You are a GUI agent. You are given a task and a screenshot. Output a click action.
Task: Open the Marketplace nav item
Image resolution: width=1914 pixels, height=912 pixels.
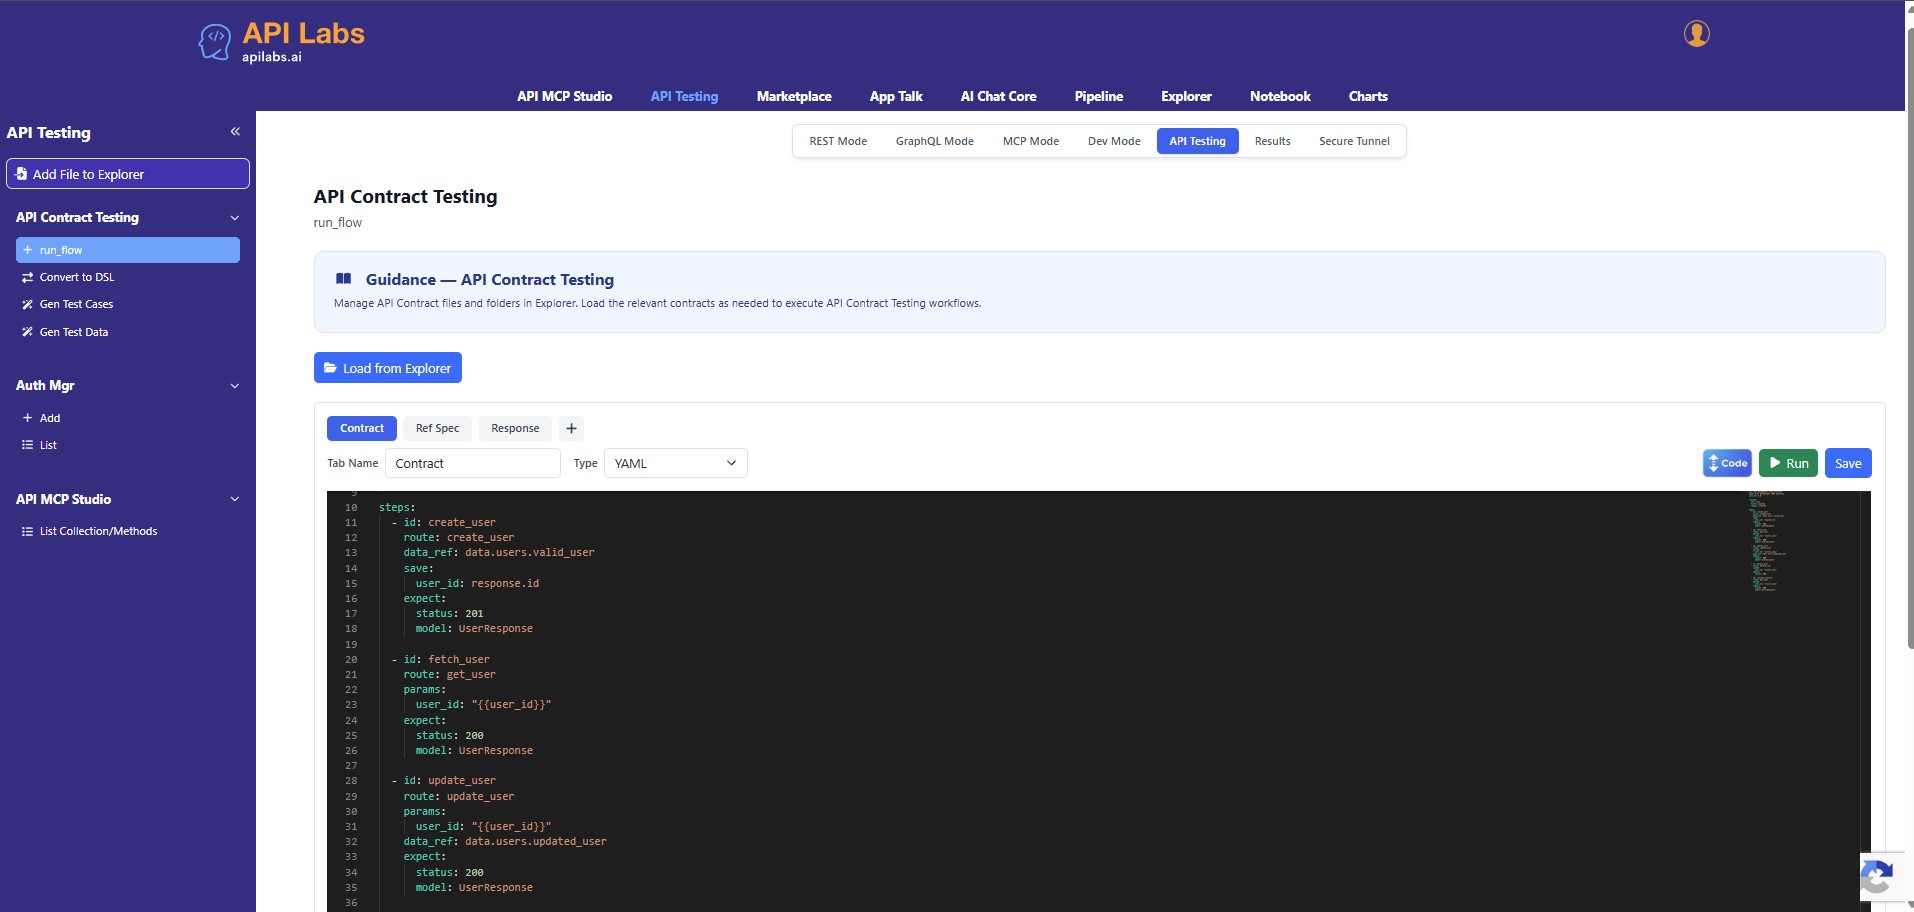point(794,96)
